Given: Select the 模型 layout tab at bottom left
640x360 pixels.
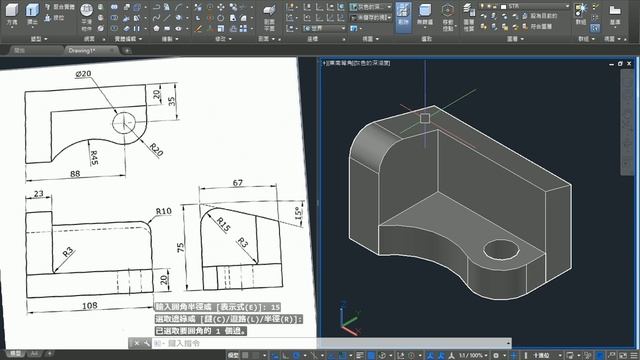Looking at the screenshot, I should point(15,353).
